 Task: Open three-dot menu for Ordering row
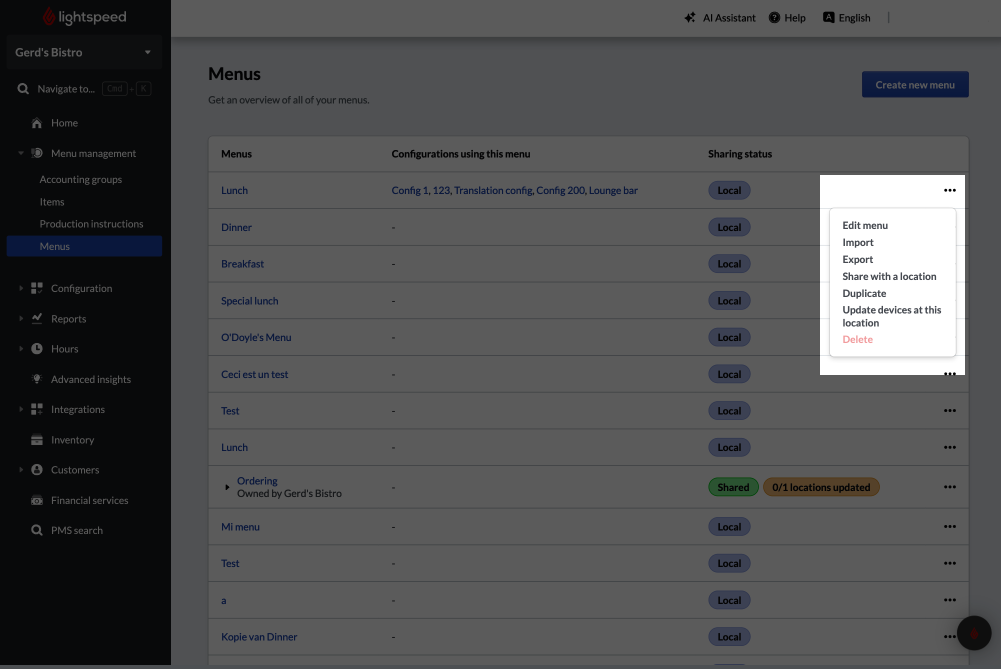click(x=949, y=487)
